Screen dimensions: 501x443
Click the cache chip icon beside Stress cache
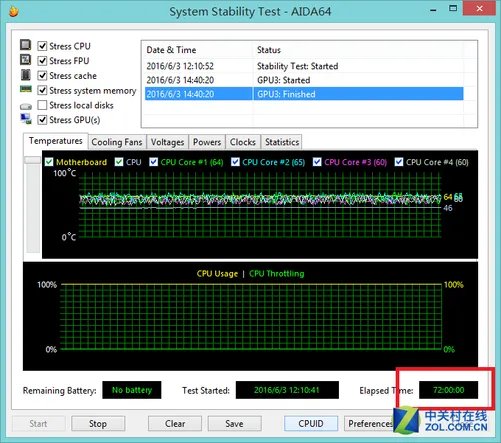pos(26,75)
